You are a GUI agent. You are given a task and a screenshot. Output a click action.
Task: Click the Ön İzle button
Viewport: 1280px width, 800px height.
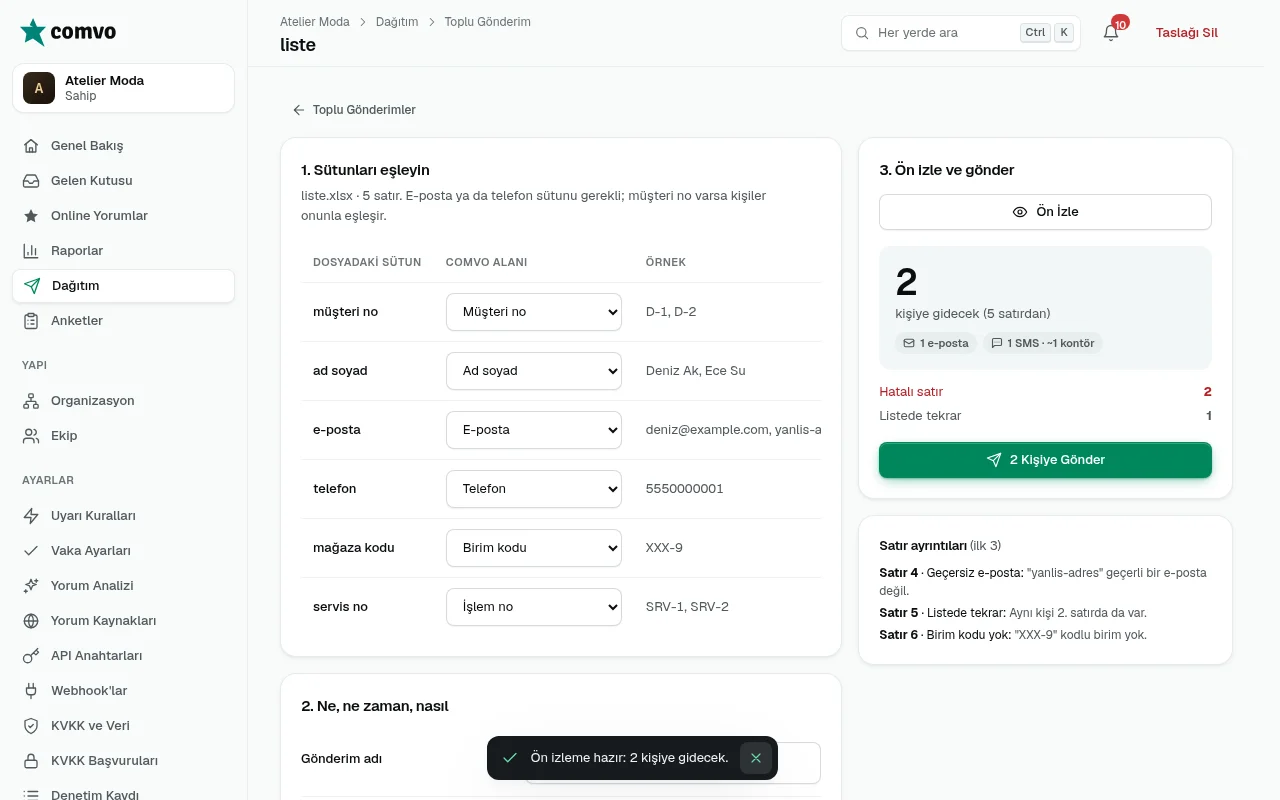pyautogui.click(x=1045, y=212)
